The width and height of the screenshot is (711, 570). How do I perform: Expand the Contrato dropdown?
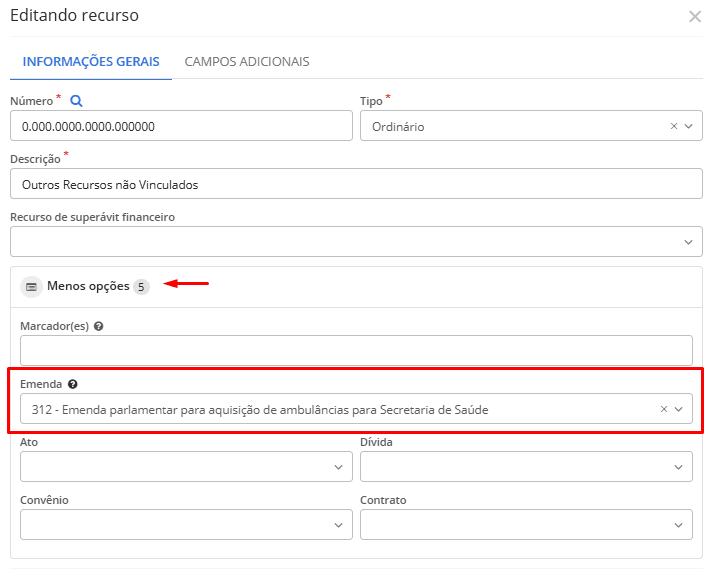coord(678,525)
